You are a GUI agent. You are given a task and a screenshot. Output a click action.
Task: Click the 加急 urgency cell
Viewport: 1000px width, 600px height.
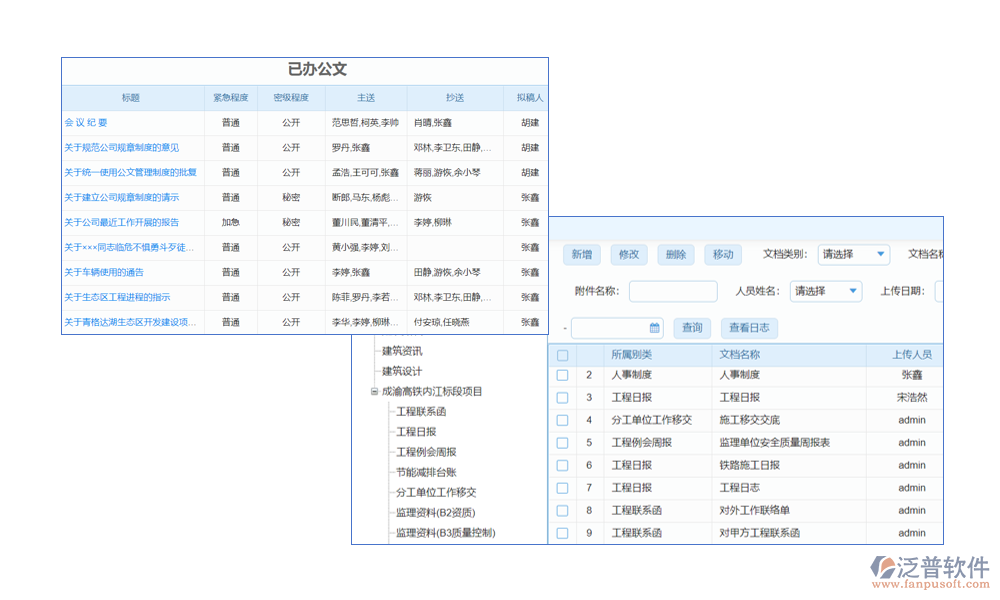[231, 222]
